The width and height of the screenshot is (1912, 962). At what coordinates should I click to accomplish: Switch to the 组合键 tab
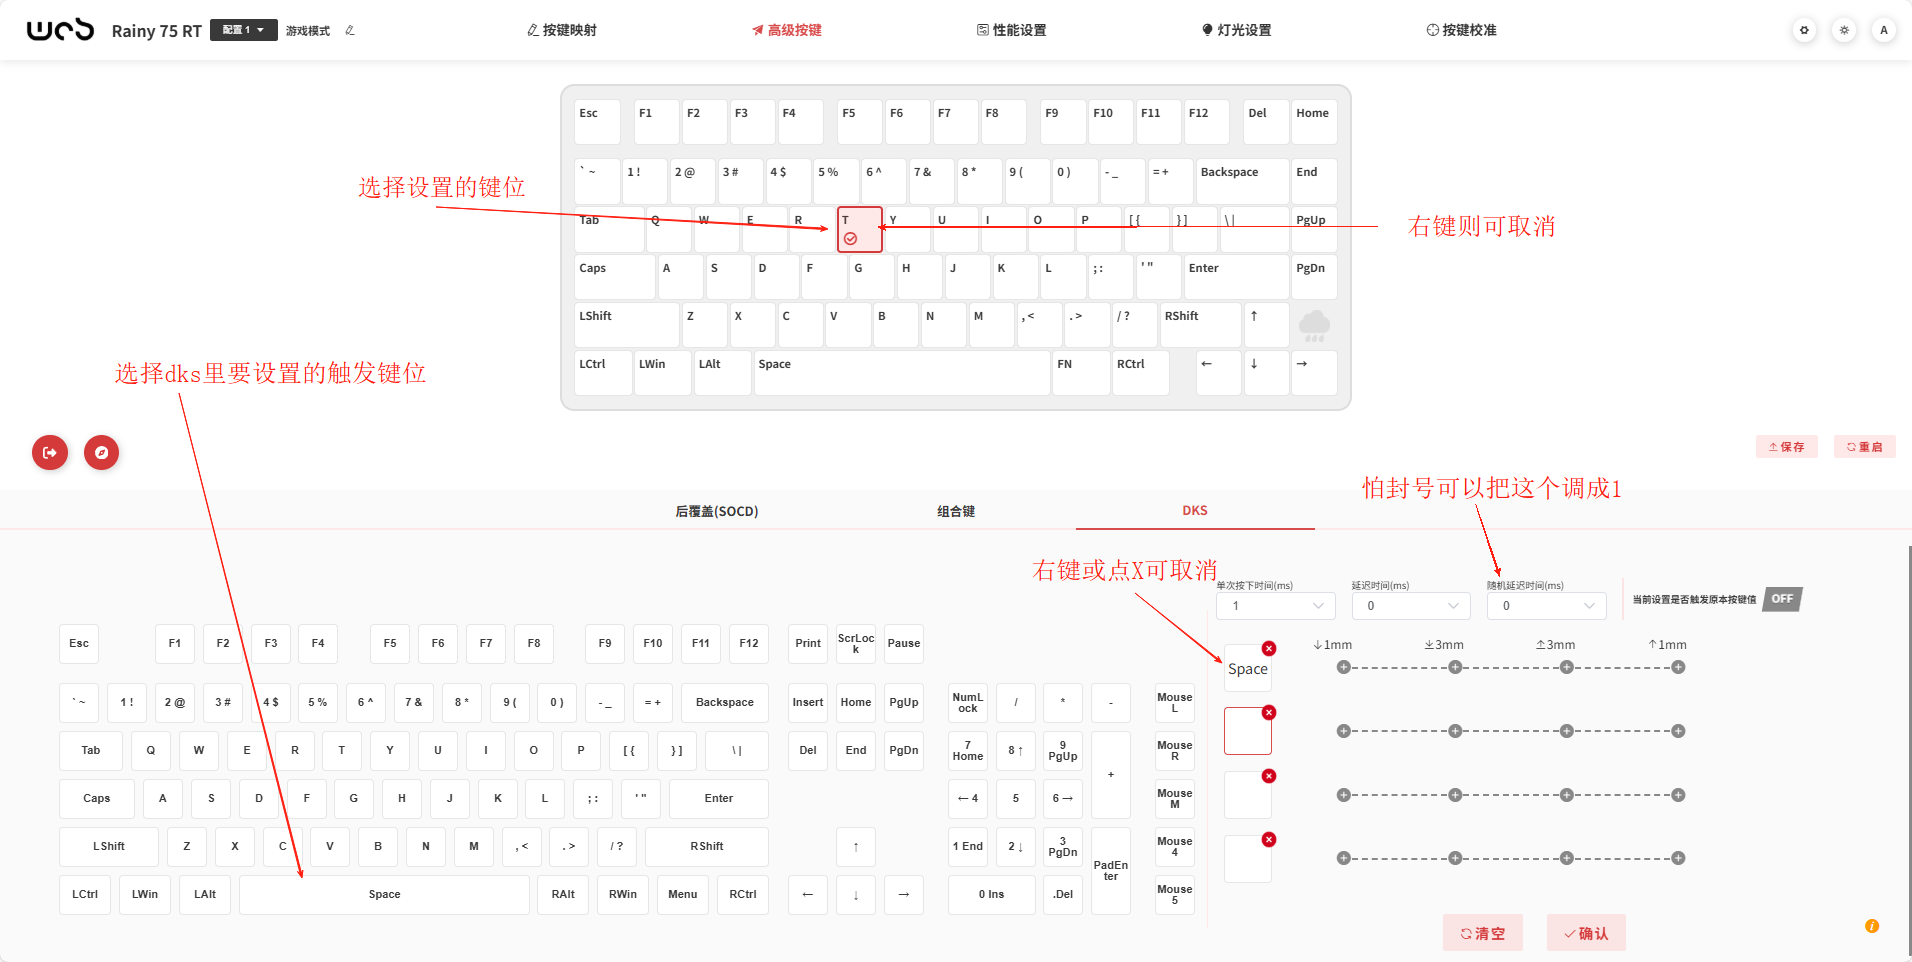coord(956,511)
